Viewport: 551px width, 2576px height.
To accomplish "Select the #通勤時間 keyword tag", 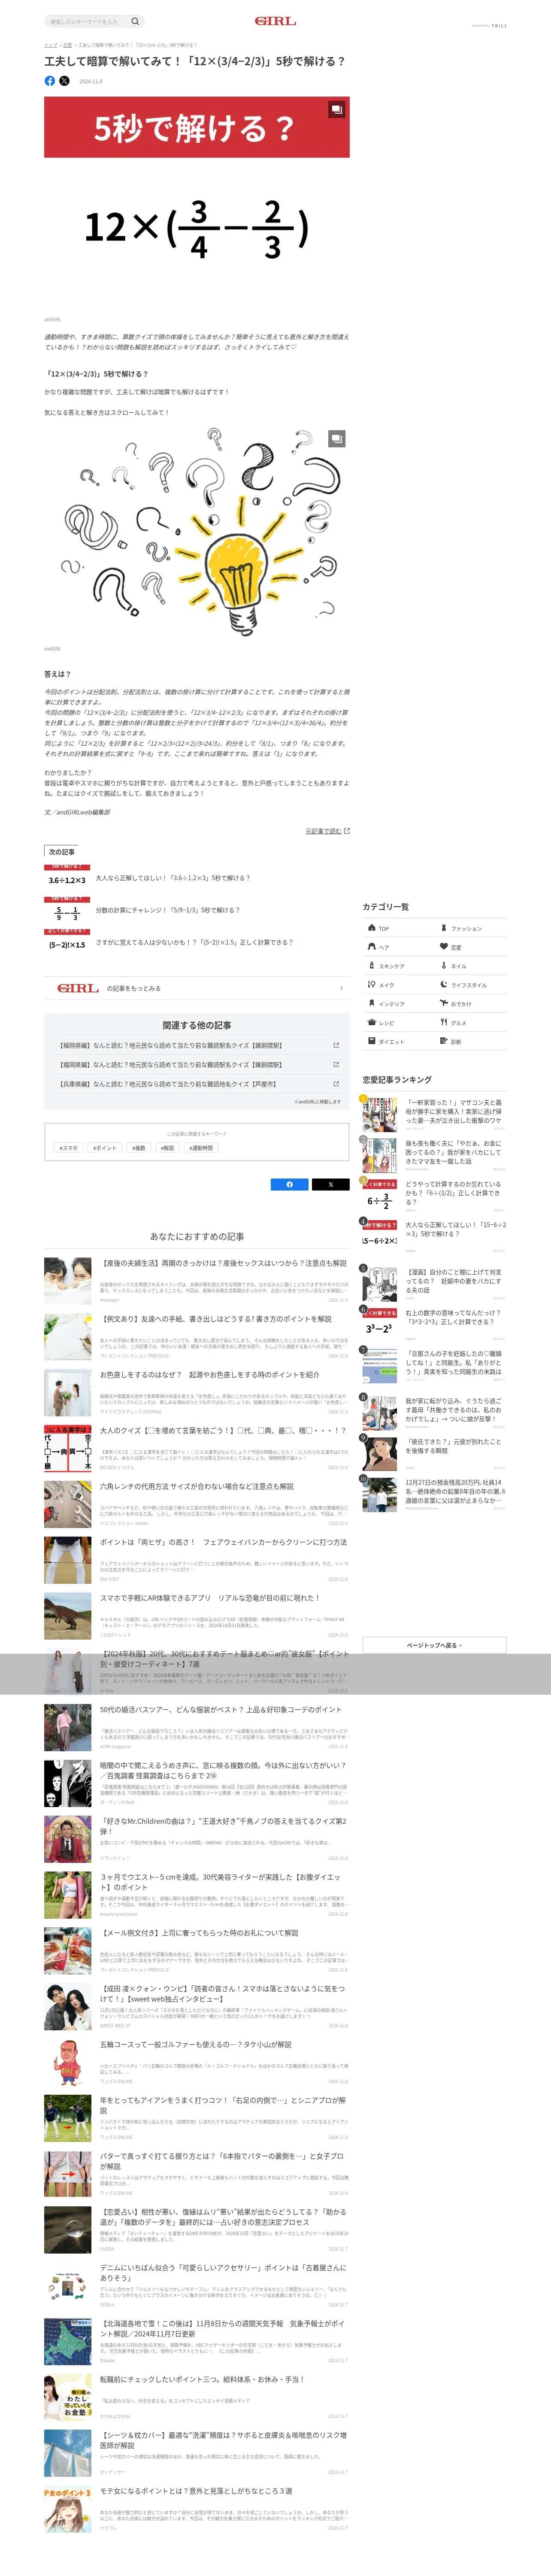I will 201,1149.
